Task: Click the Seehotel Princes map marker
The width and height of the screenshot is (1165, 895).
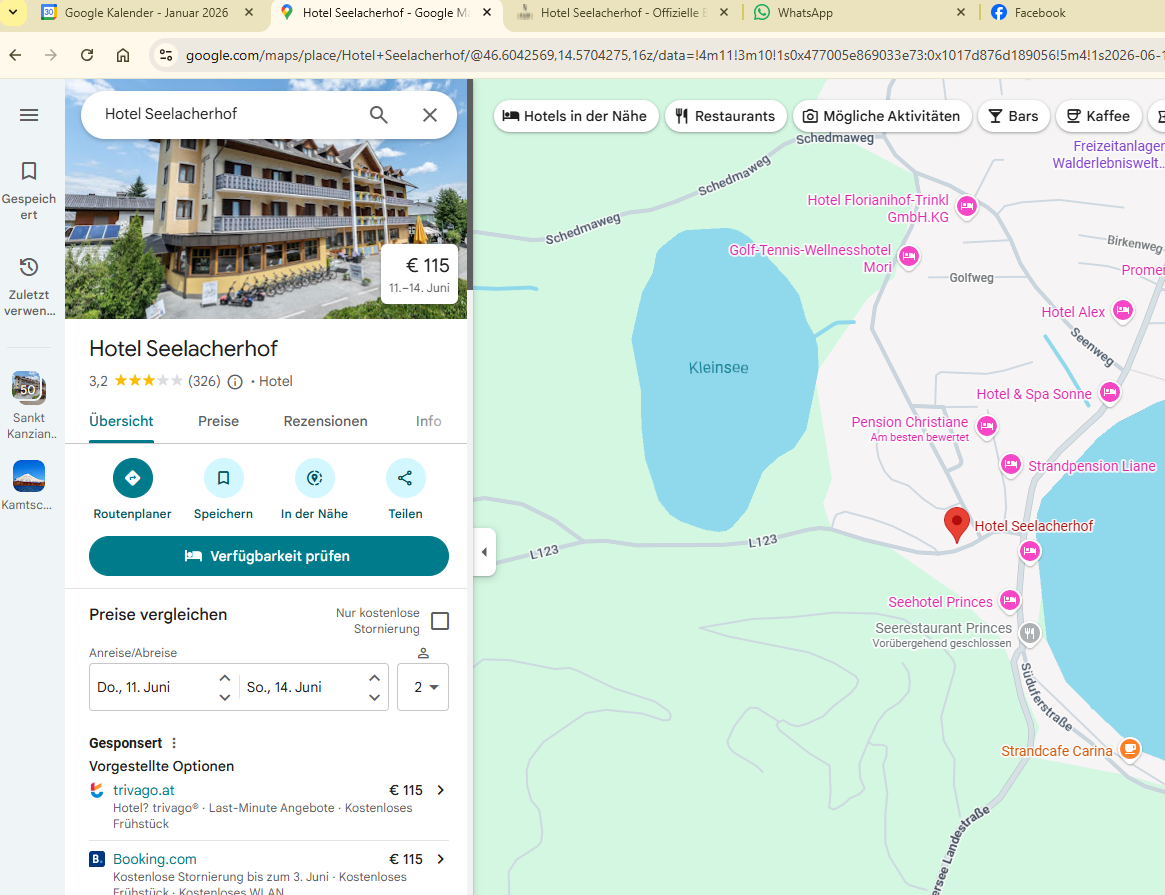Action: pyautogui.click(x=1010, y=599)
